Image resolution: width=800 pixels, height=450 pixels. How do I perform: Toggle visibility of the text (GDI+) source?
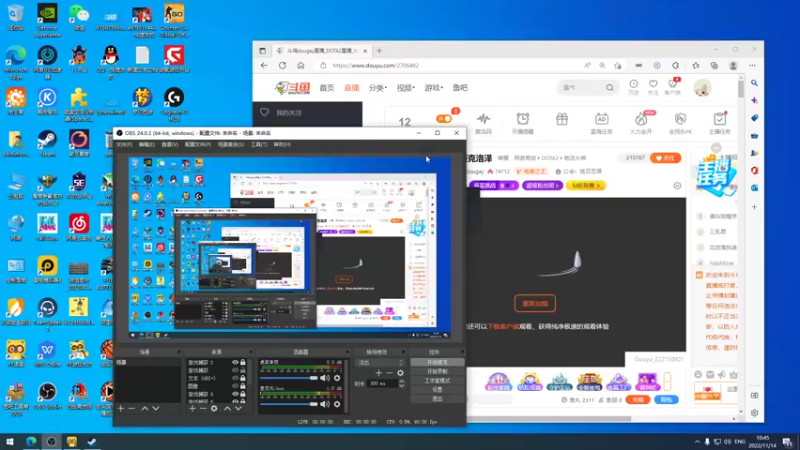click(235, 378)
